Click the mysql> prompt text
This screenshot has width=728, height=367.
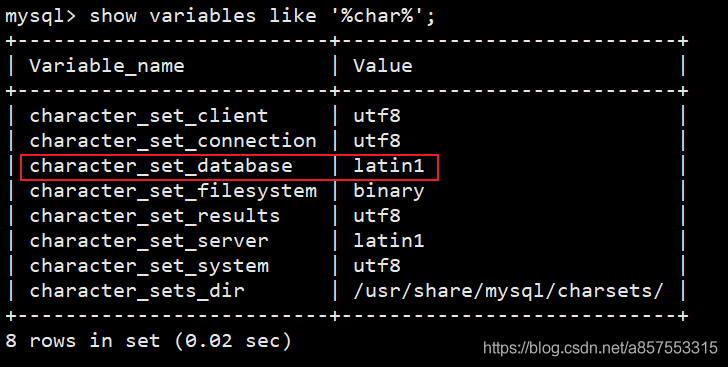pos(41,16)
